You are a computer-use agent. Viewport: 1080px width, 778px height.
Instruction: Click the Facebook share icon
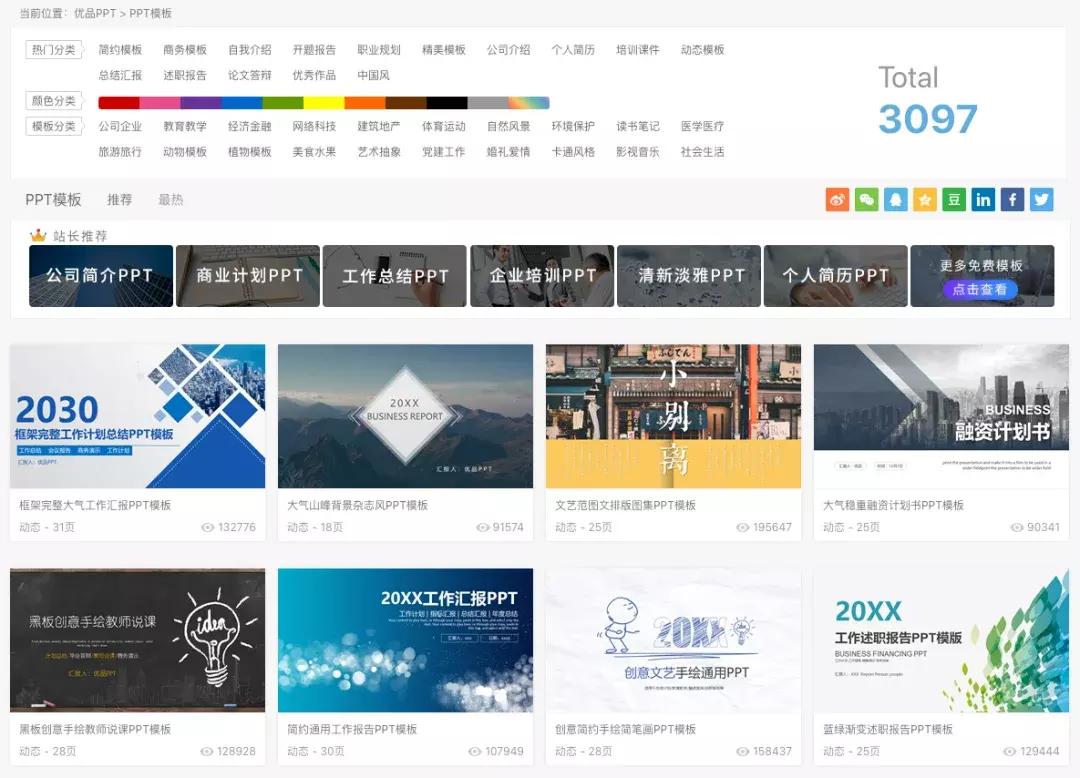1012,199
